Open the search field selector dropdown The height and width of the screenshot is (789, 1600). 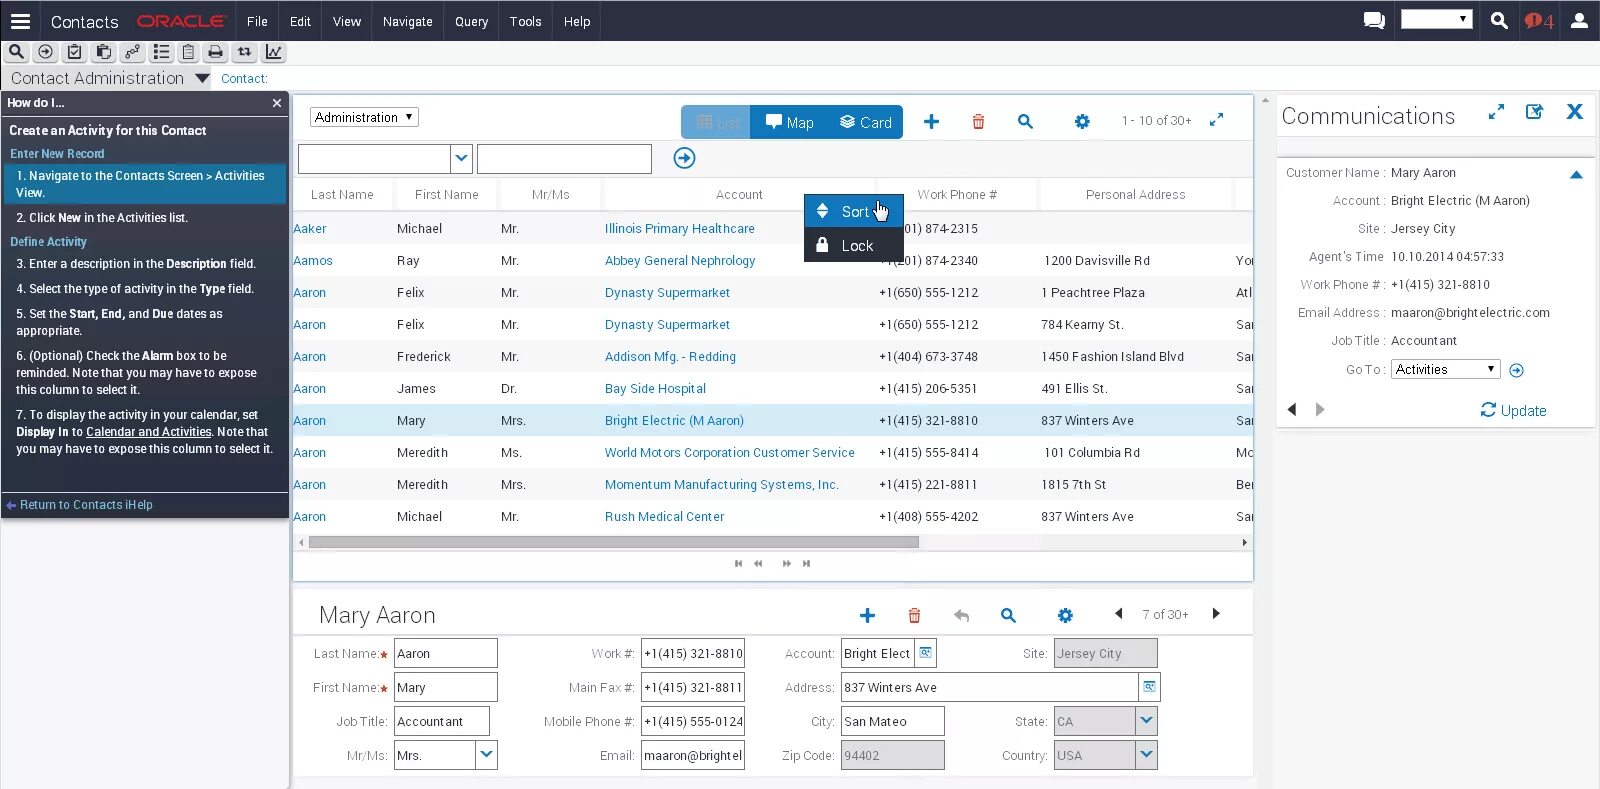click(x=461, y=158)
